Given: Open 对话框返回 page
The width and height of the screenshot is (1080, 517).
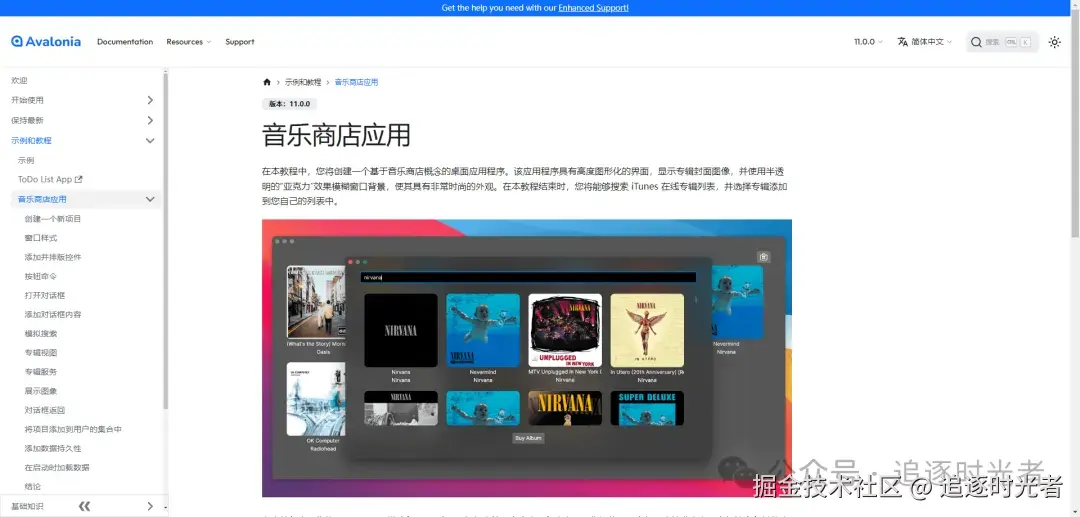Looking at the screenshot, I should (x=45, y=410).
